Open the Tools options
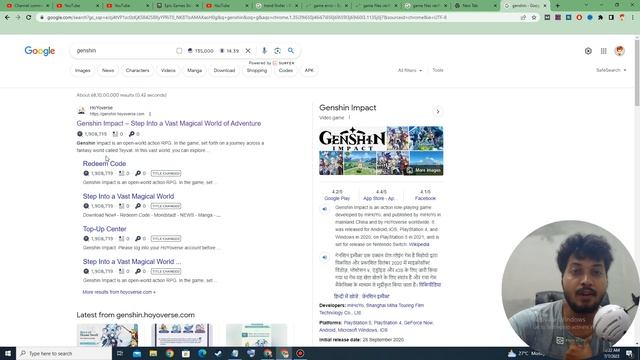 coord(438,70)
